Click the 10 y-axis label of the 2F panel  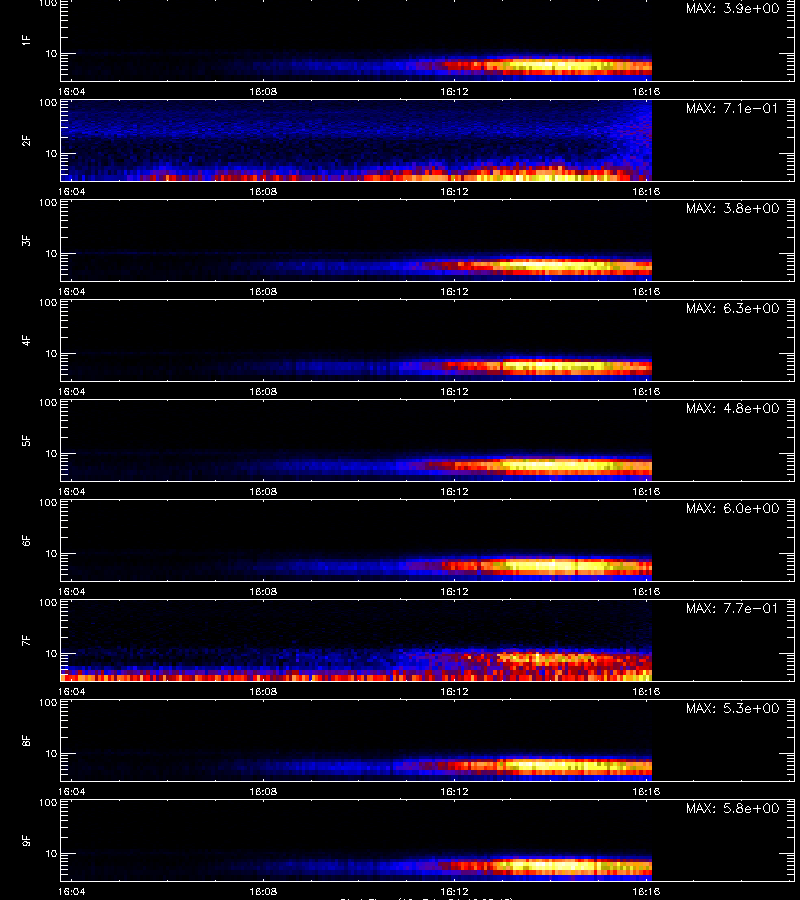click(52, 153)
